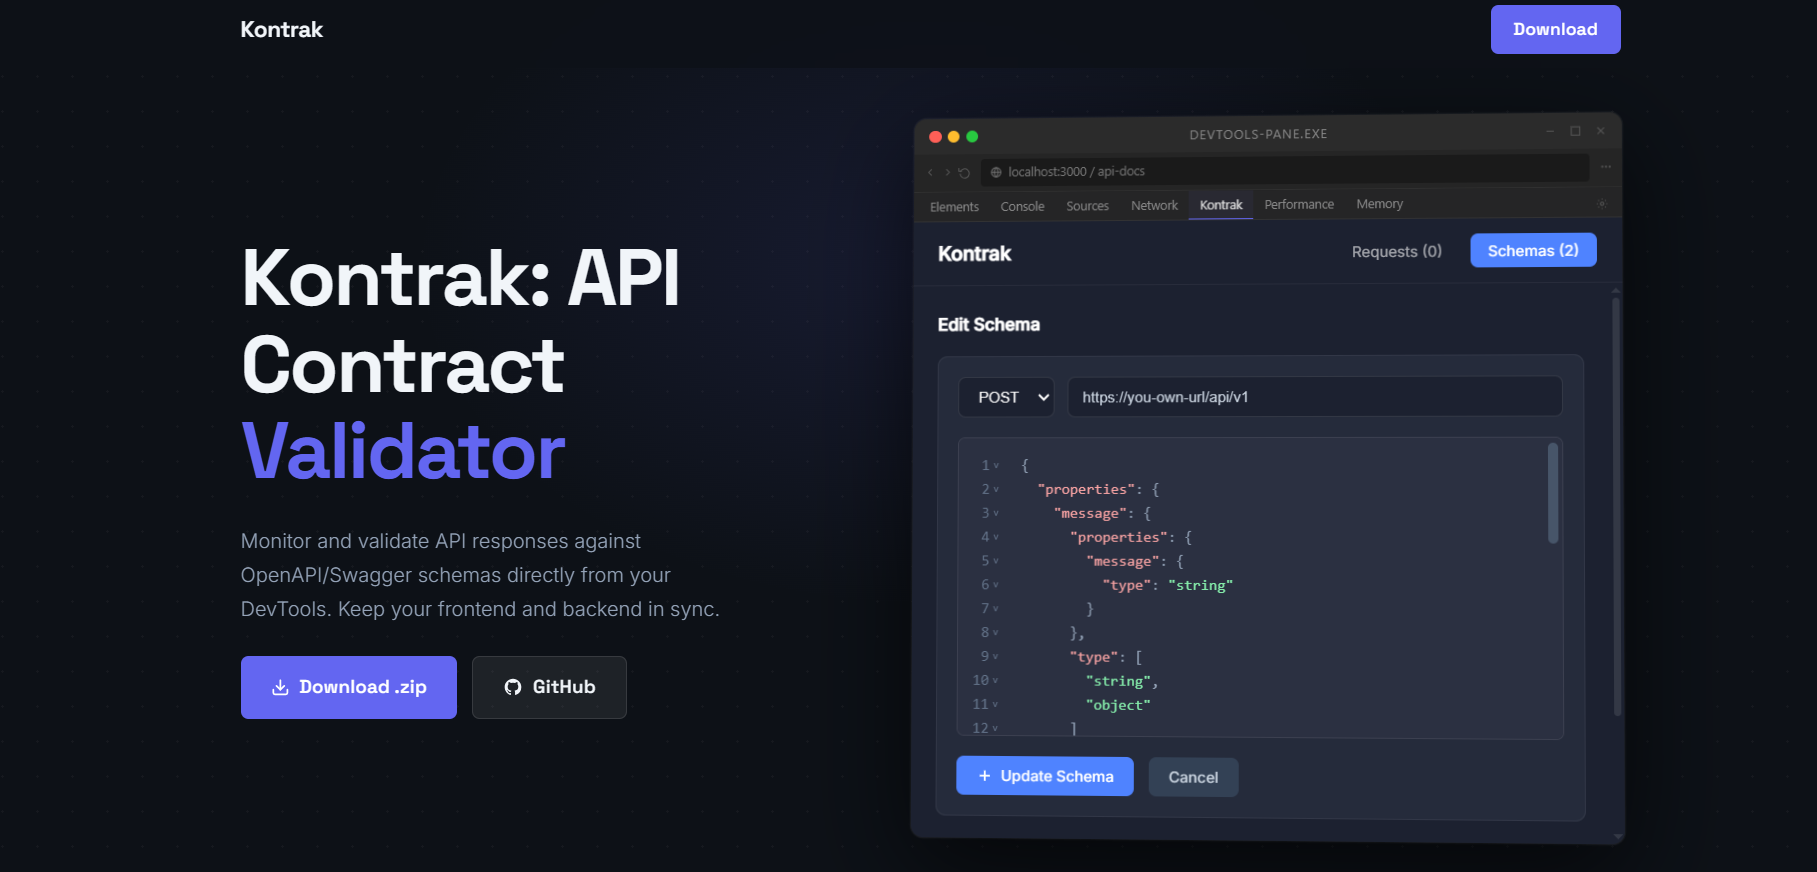Open the Console DevTools tab

[x=1022, y=206]
